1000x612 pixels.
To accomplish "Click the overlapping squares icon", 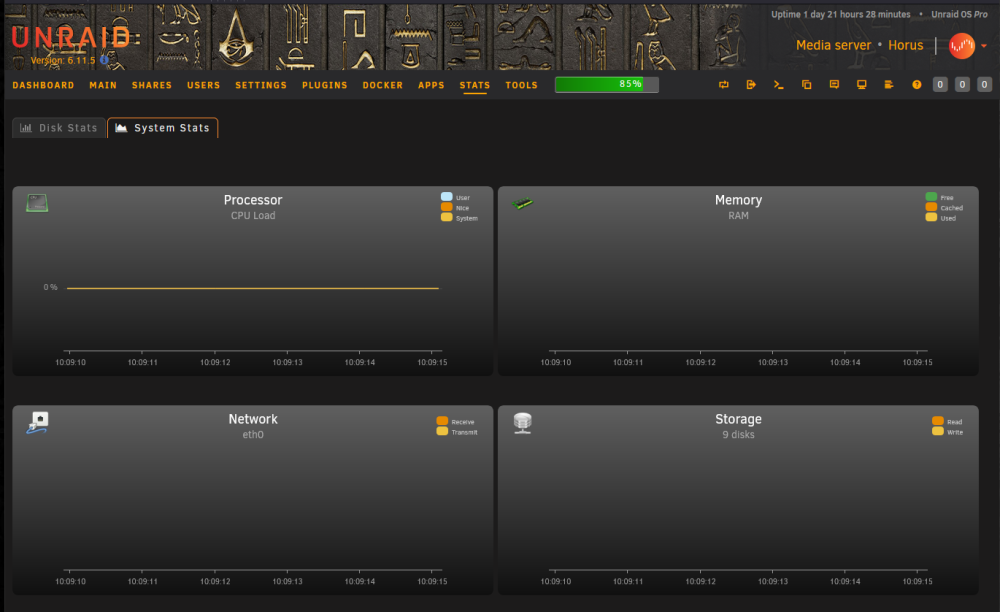I will click(807, 85).
